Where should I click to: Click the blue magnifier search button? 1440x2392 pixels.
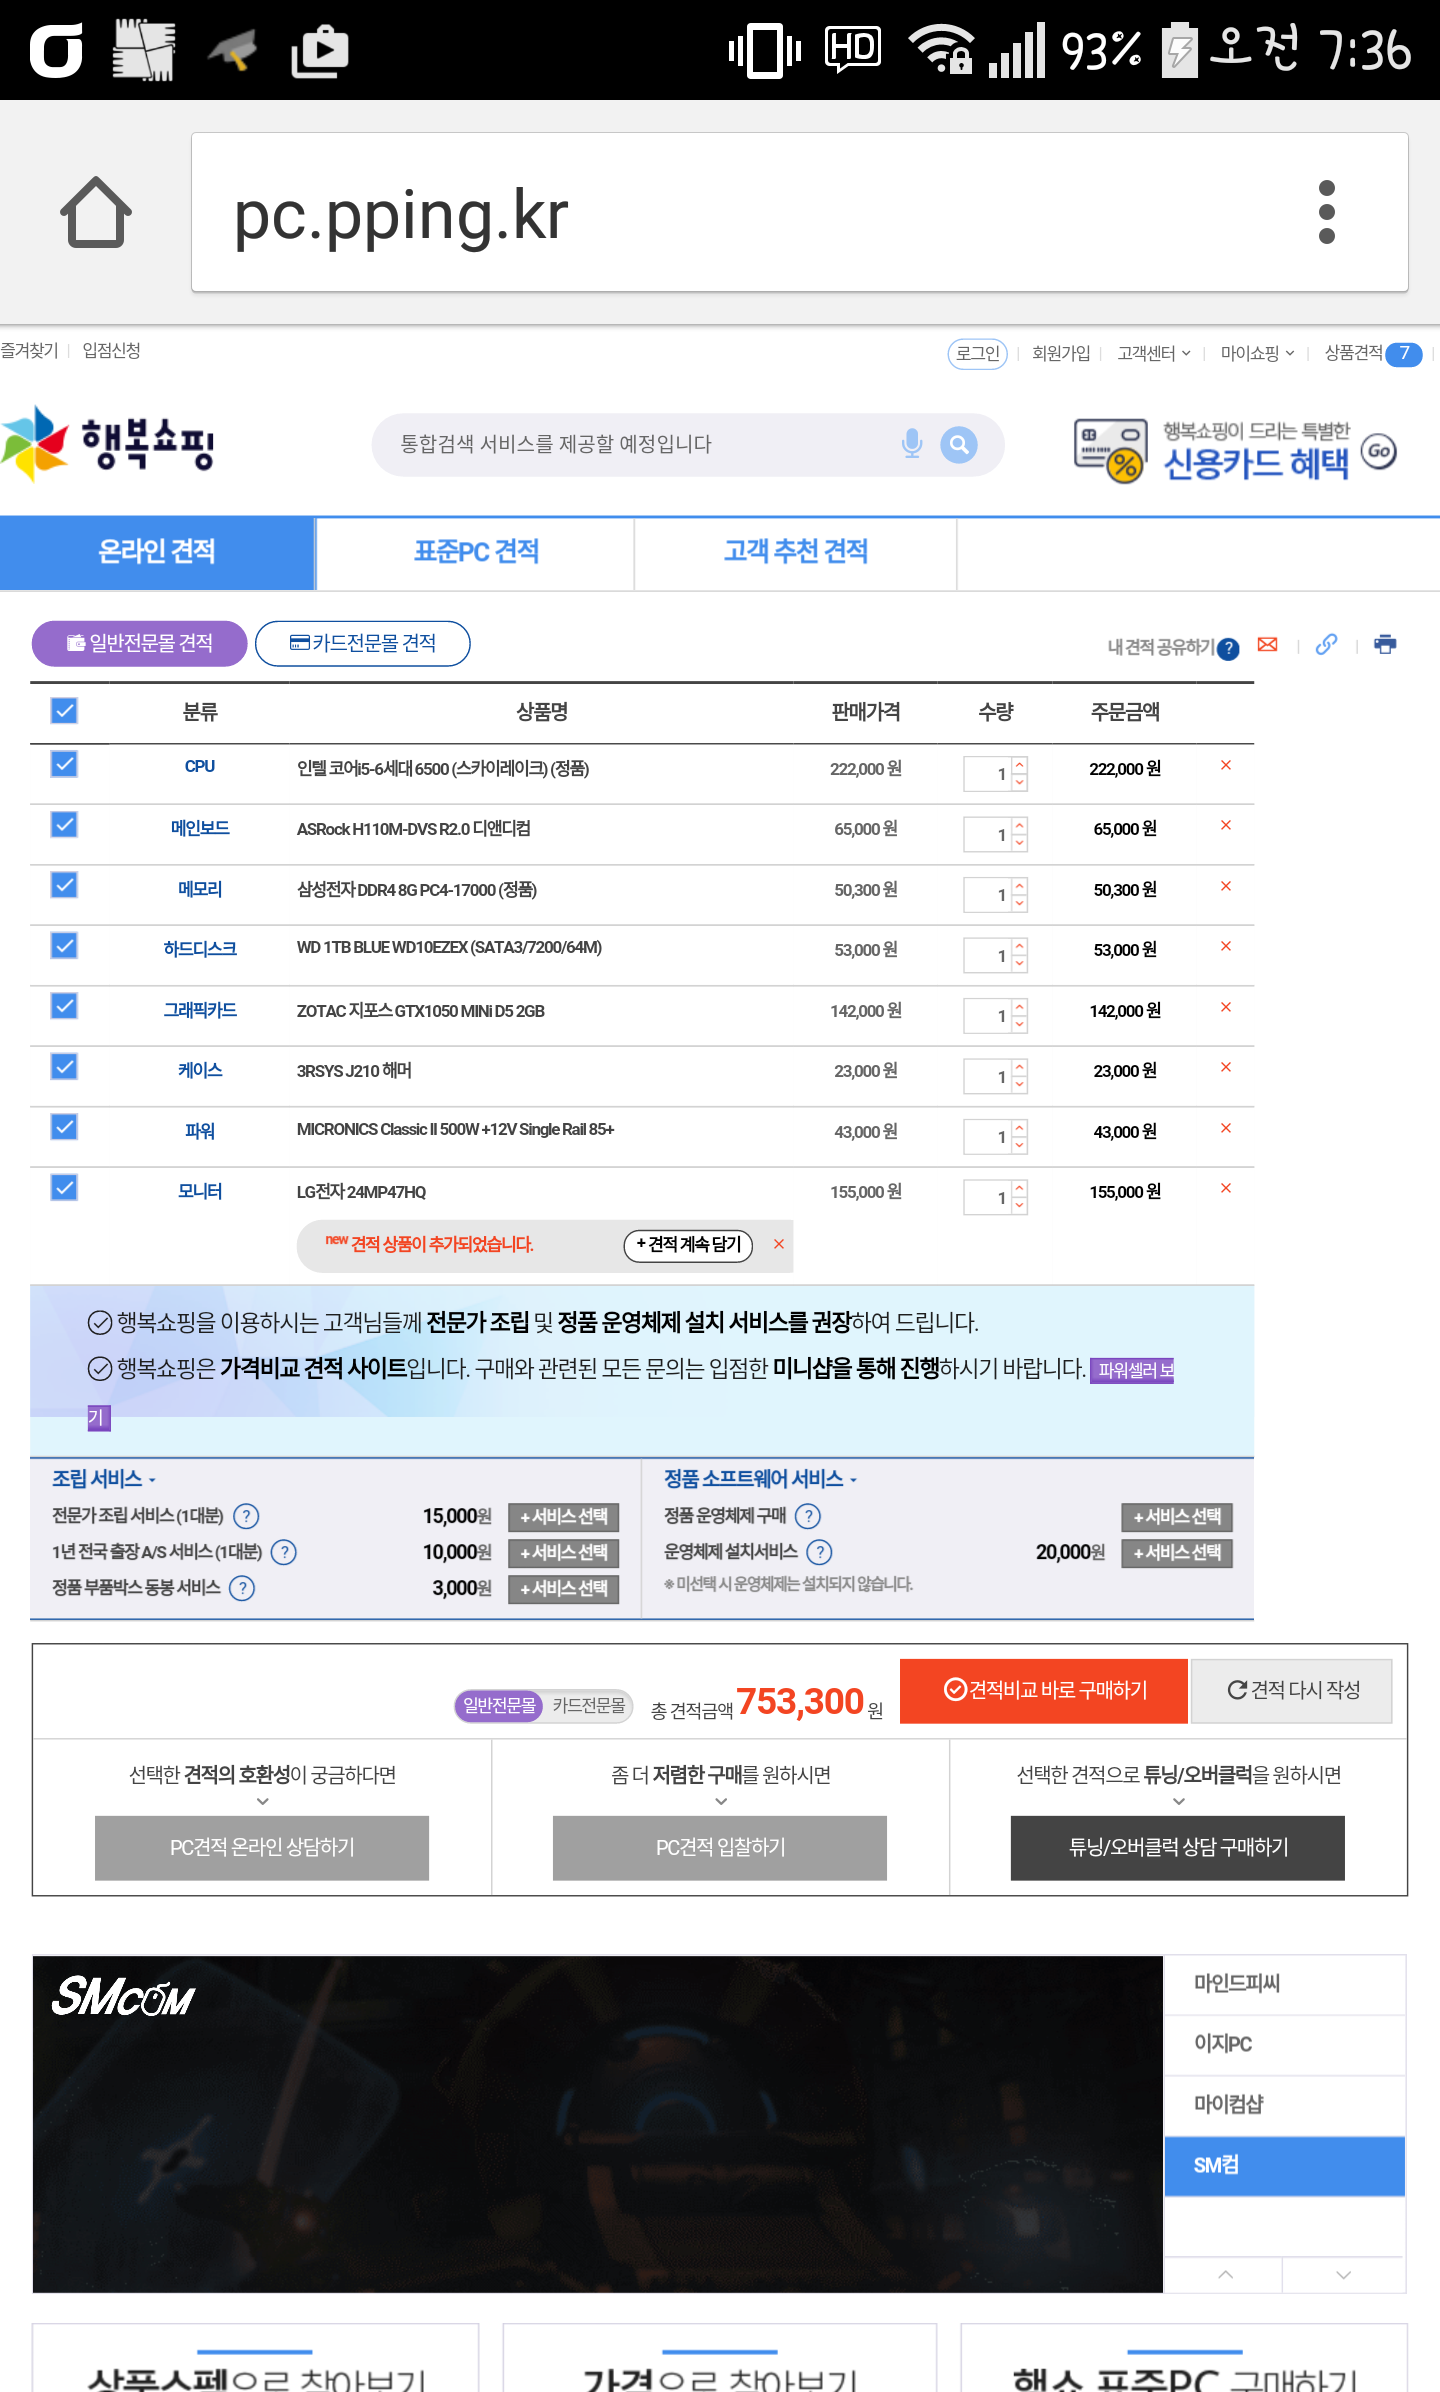pyautogui.click(x=958, y=444)
